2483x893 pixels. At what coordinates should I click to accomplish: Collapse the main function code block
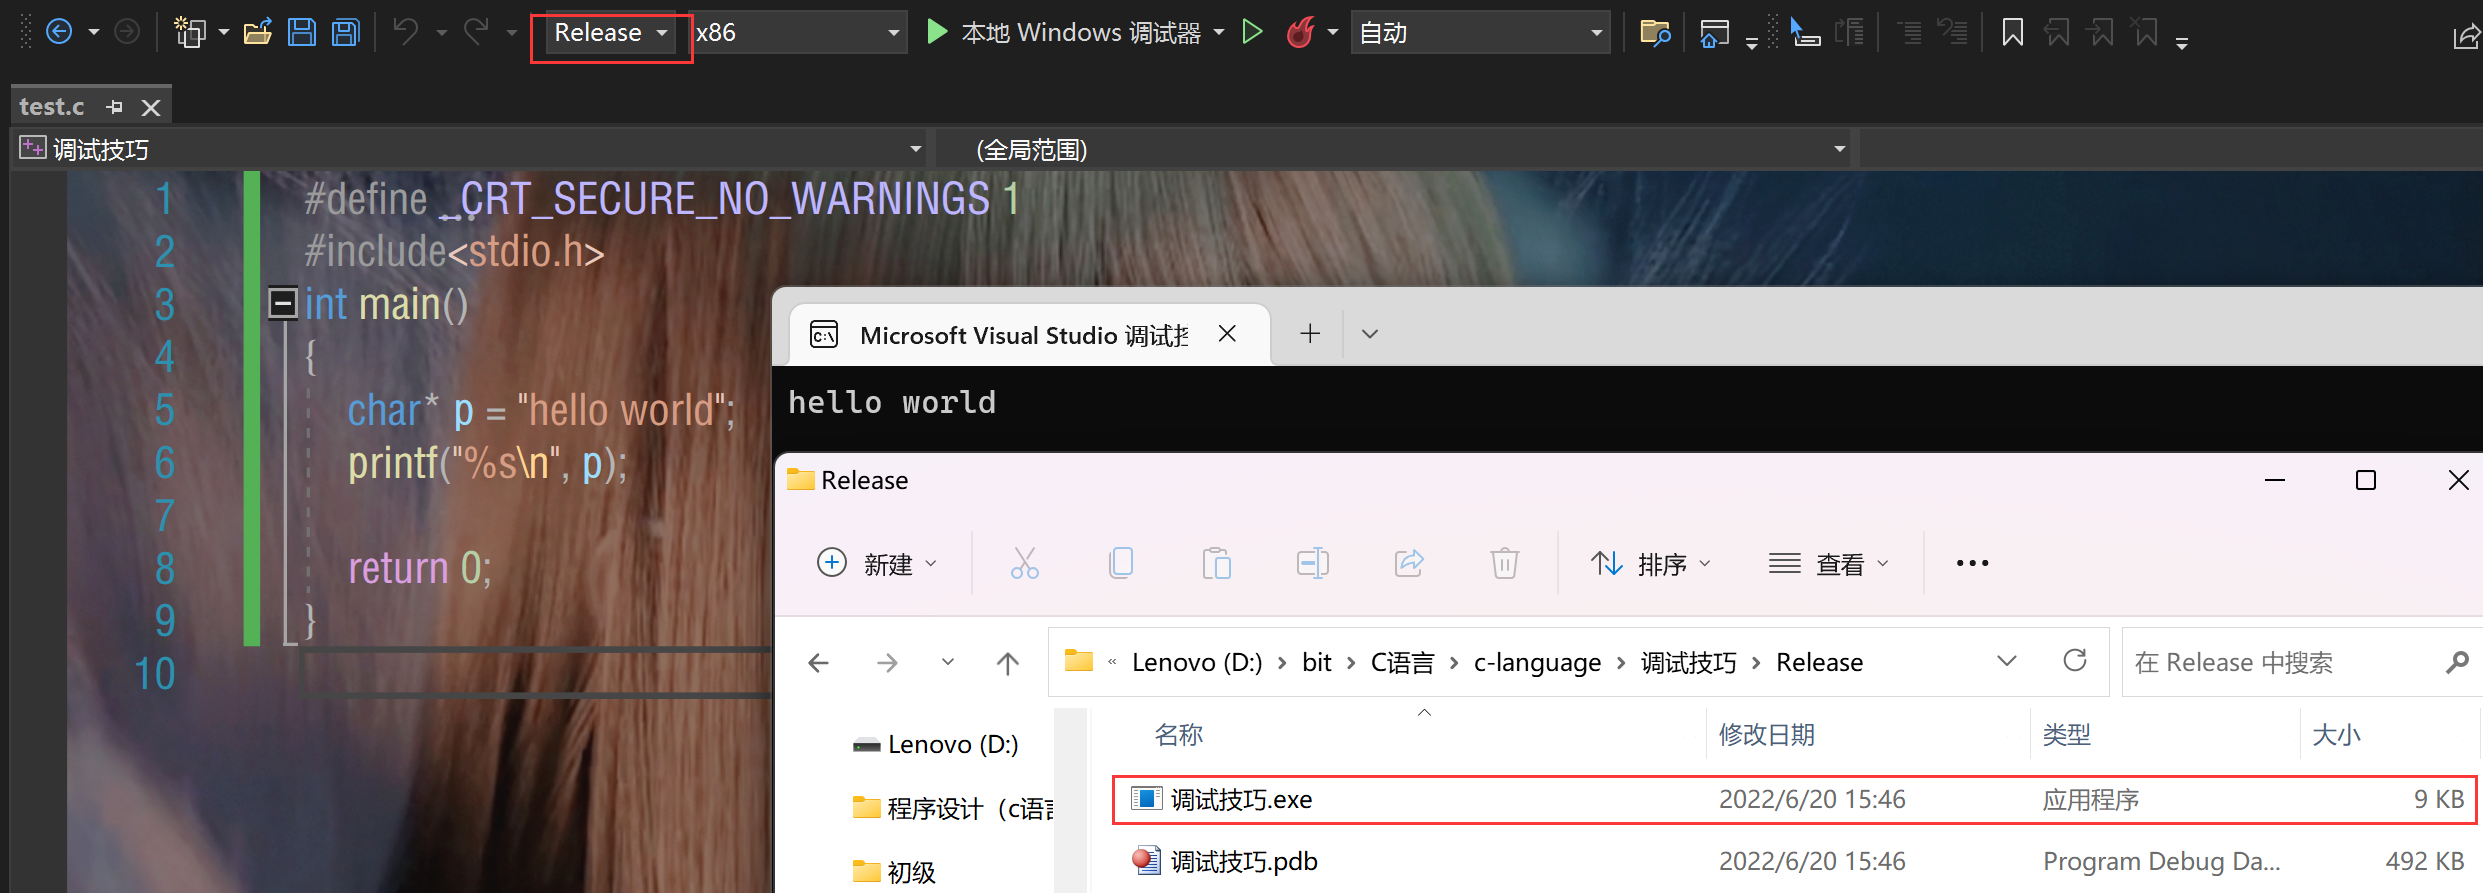[x=283, y=303]
